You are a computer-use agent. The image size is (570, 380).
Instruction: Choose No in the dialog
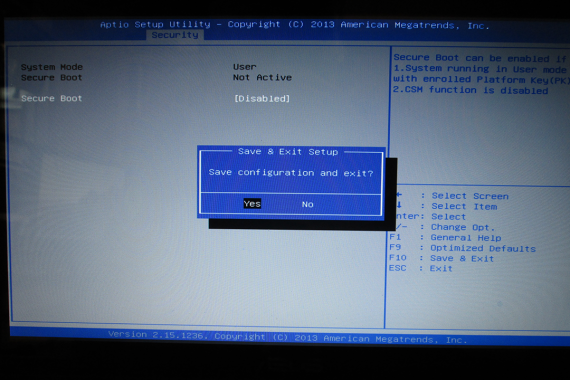coord(308,204)
